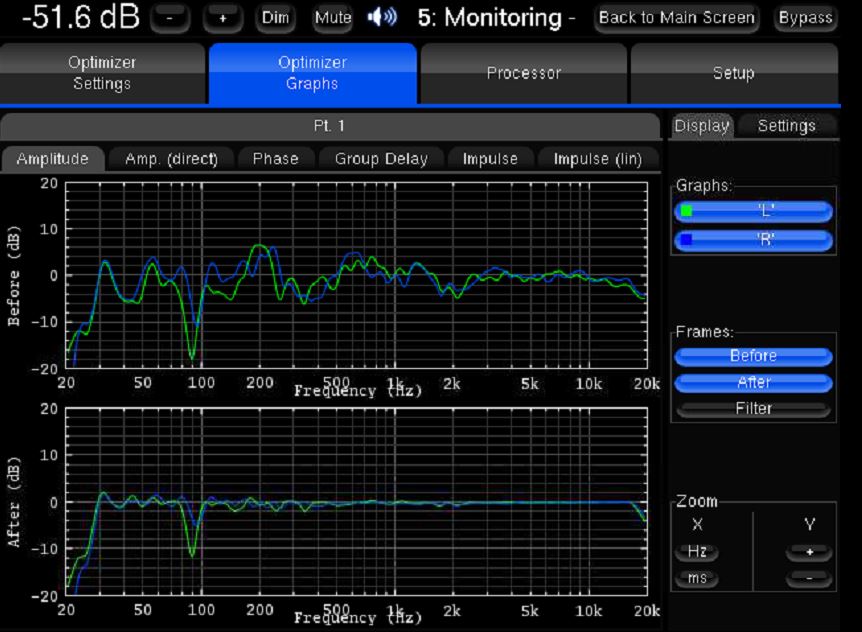
Task: Dim the monitoring volume
Action: pos(274,18)
